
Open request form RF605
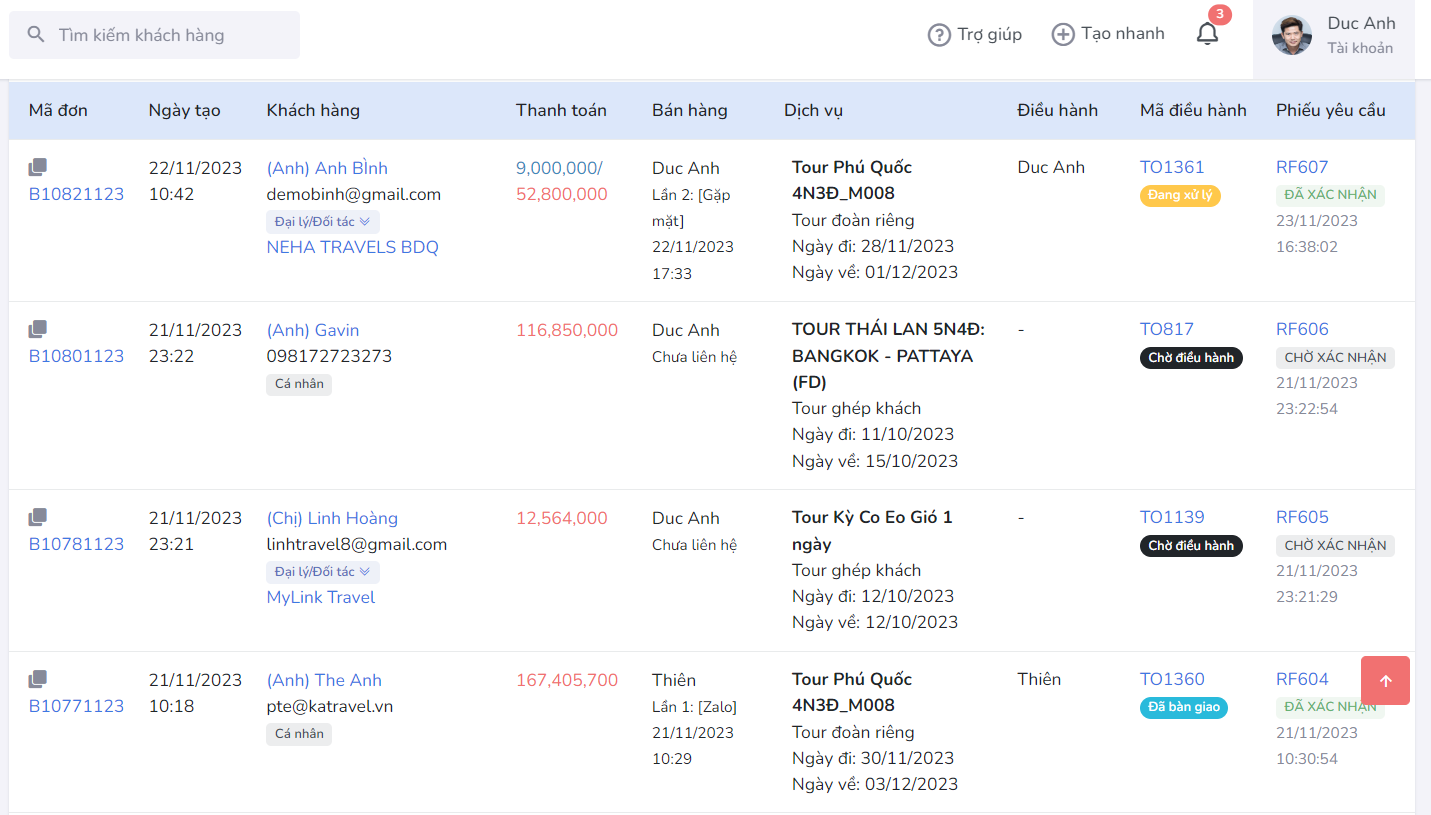(x=1302, y=517)
